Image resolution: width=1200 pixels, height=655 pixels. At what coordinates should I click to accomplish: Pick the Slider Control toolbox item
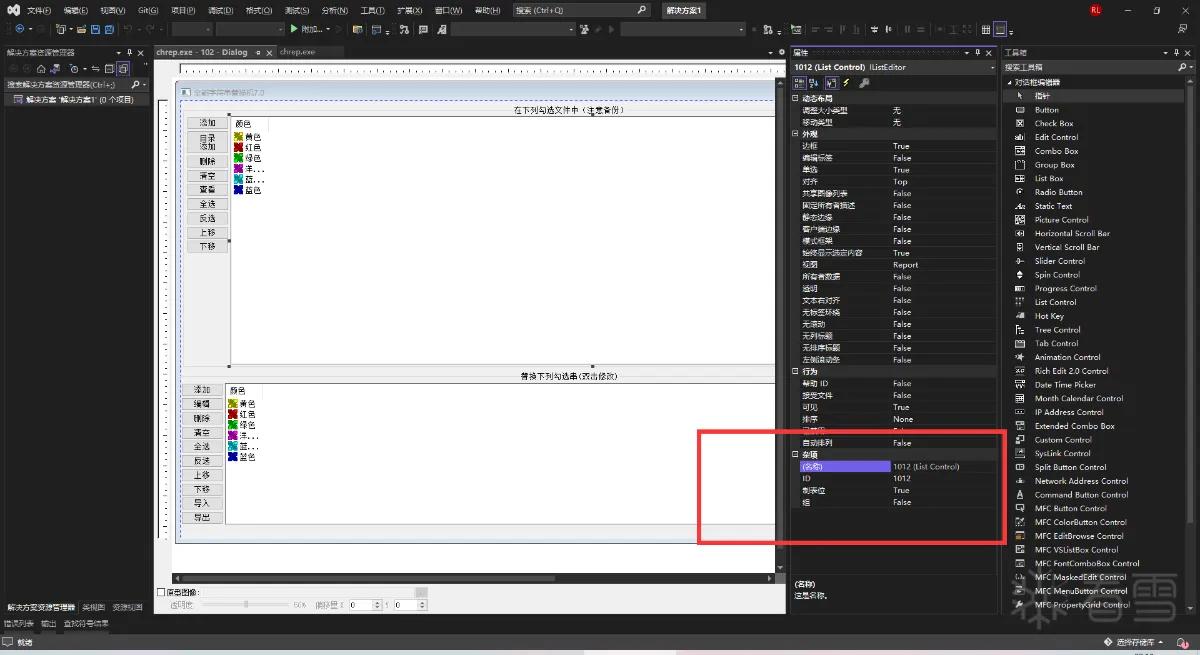(1057, 261)
